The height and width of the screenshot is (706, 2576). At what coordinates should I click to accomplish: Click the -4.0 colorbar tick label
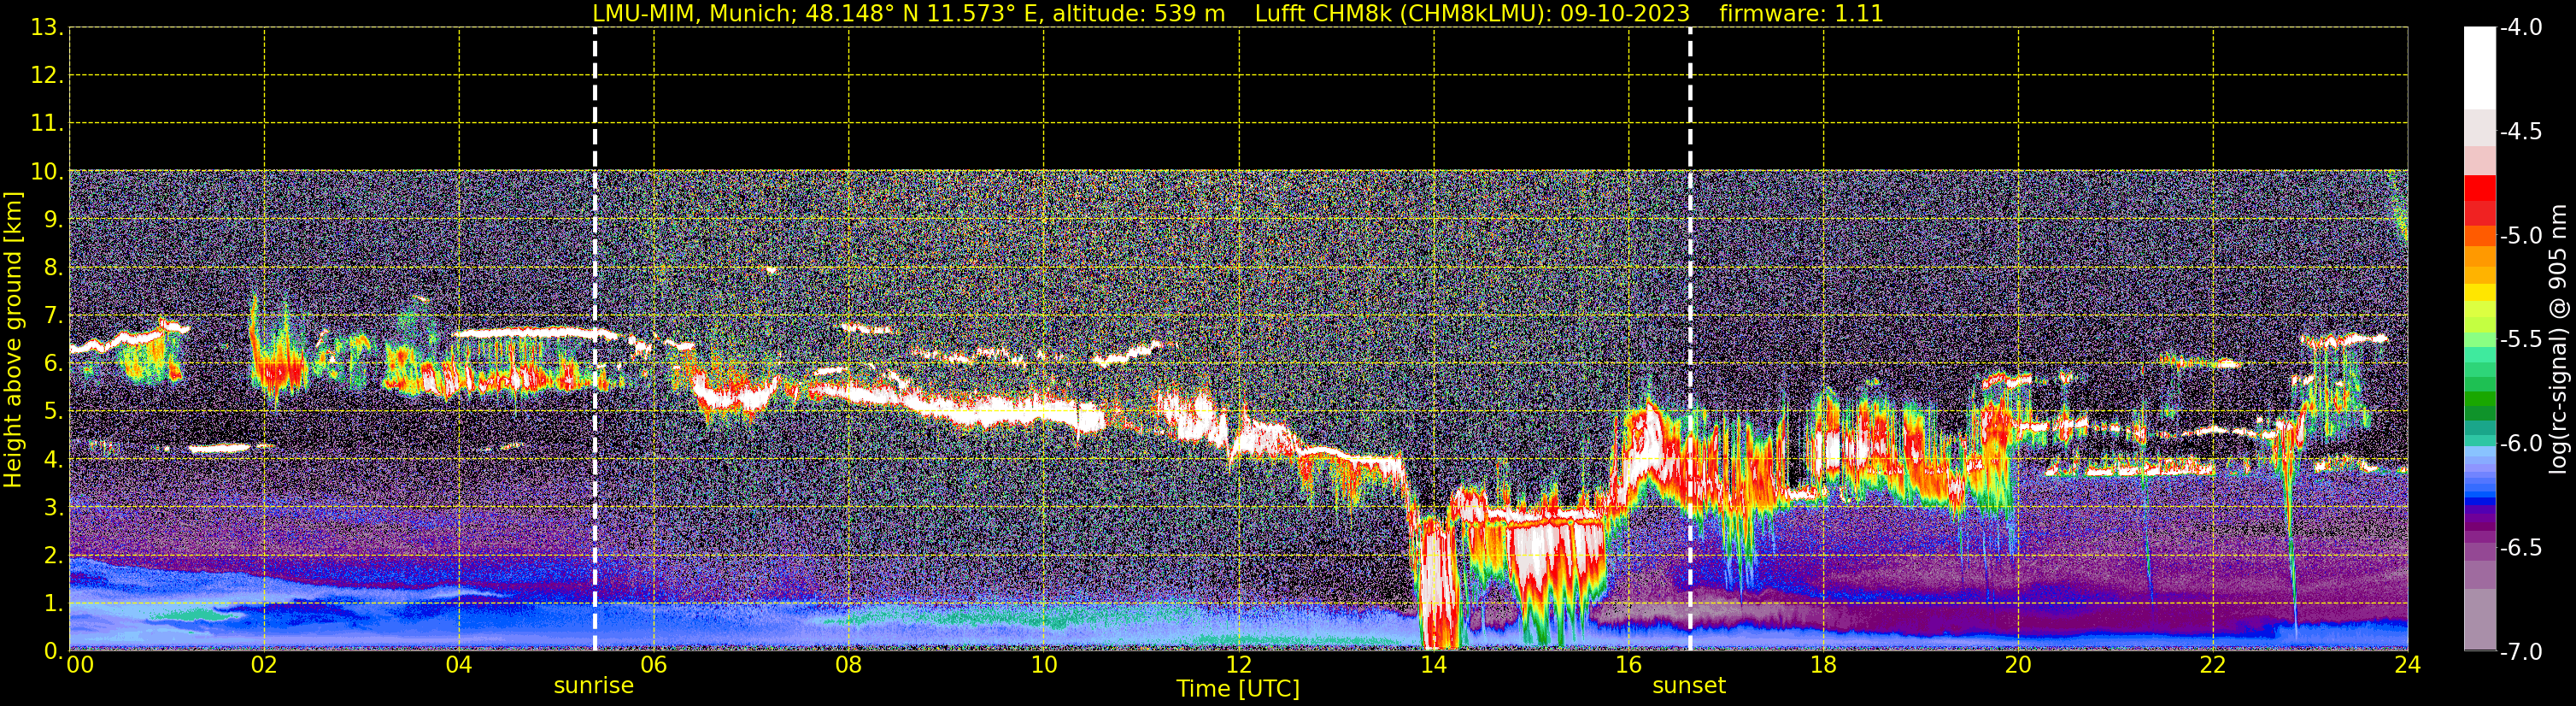(x=2520, y=27)
